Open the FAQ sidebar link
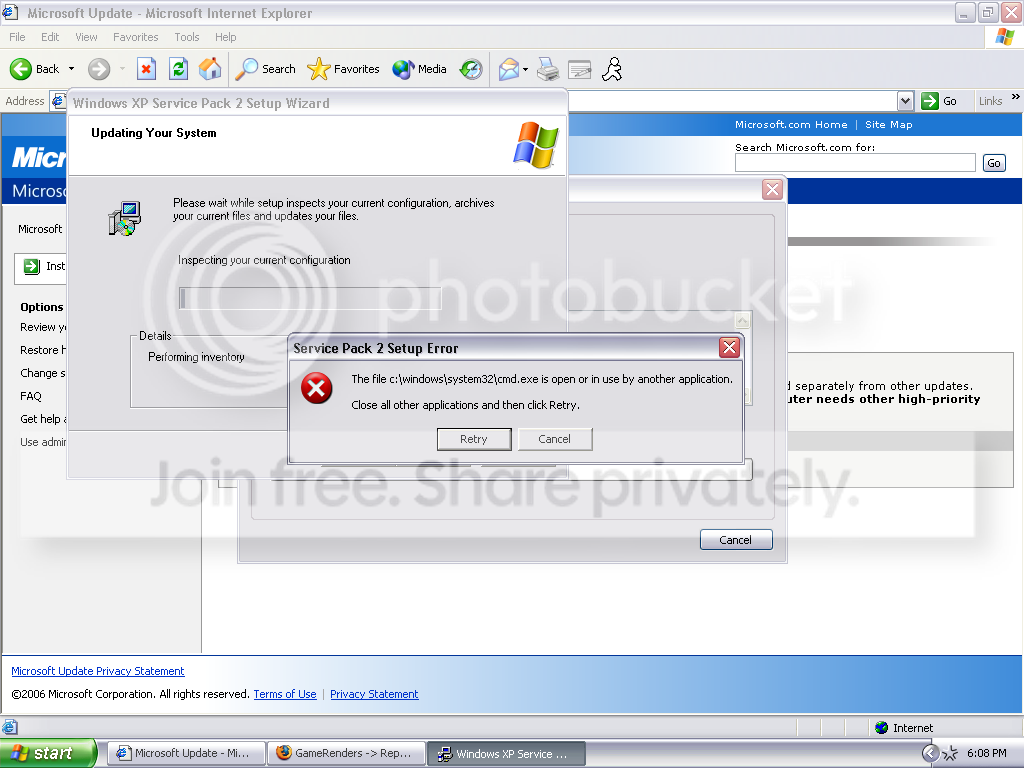This screenshot has height=768, width=1024. pyautogui.click(x=31, y=396)
